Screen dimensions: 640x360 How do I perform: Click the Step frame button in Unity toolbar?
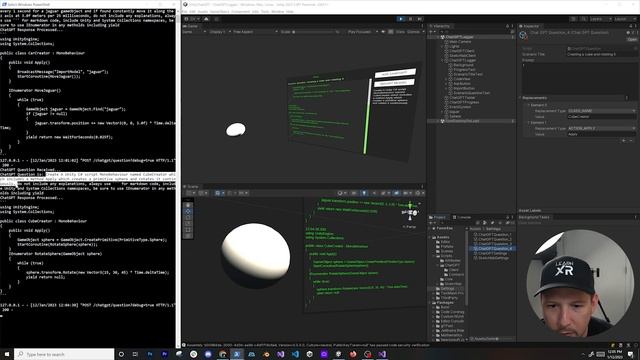pos(419,19)
